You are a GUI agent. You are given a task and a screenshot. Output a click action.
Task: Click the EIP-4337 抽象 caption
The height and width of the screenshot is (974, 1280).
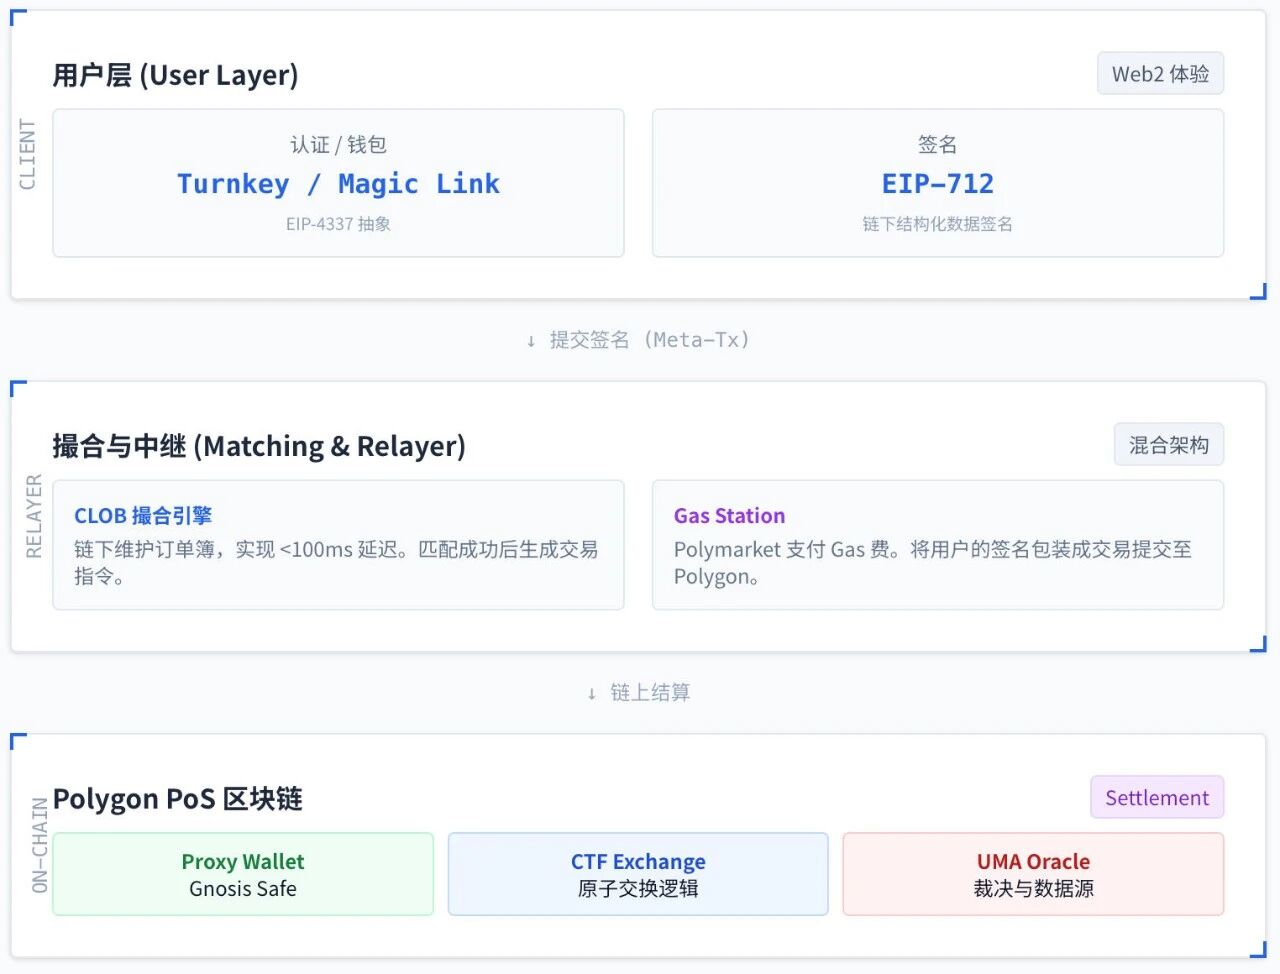pos(338,224)
